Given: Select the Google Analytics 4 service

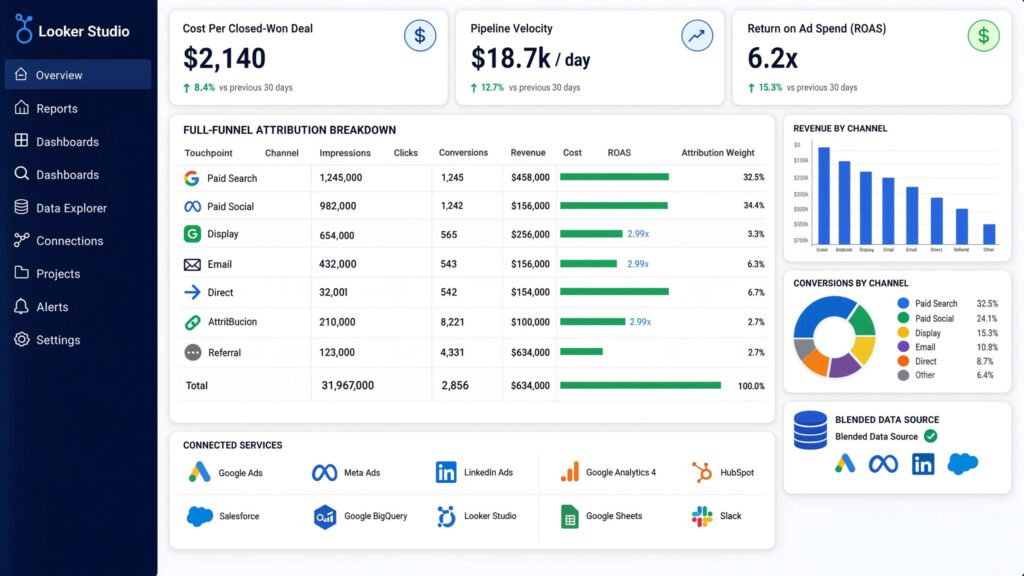Looking at the screenshot, I should point(608,472).
